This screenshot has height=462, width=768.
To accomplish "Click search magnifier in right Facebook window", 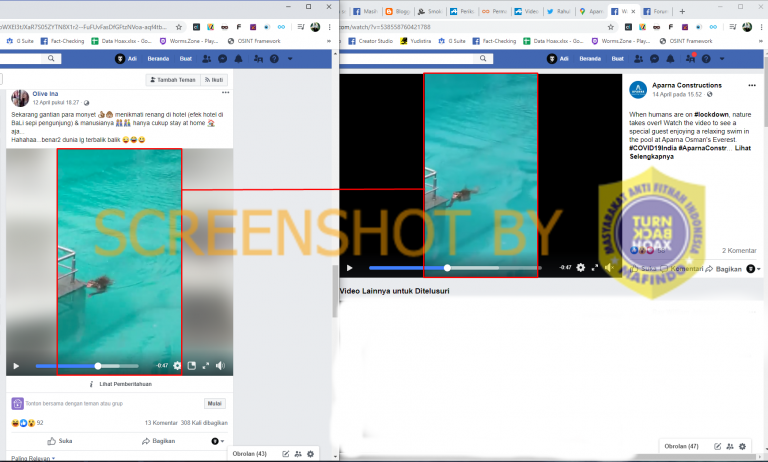I will point(483,58).
